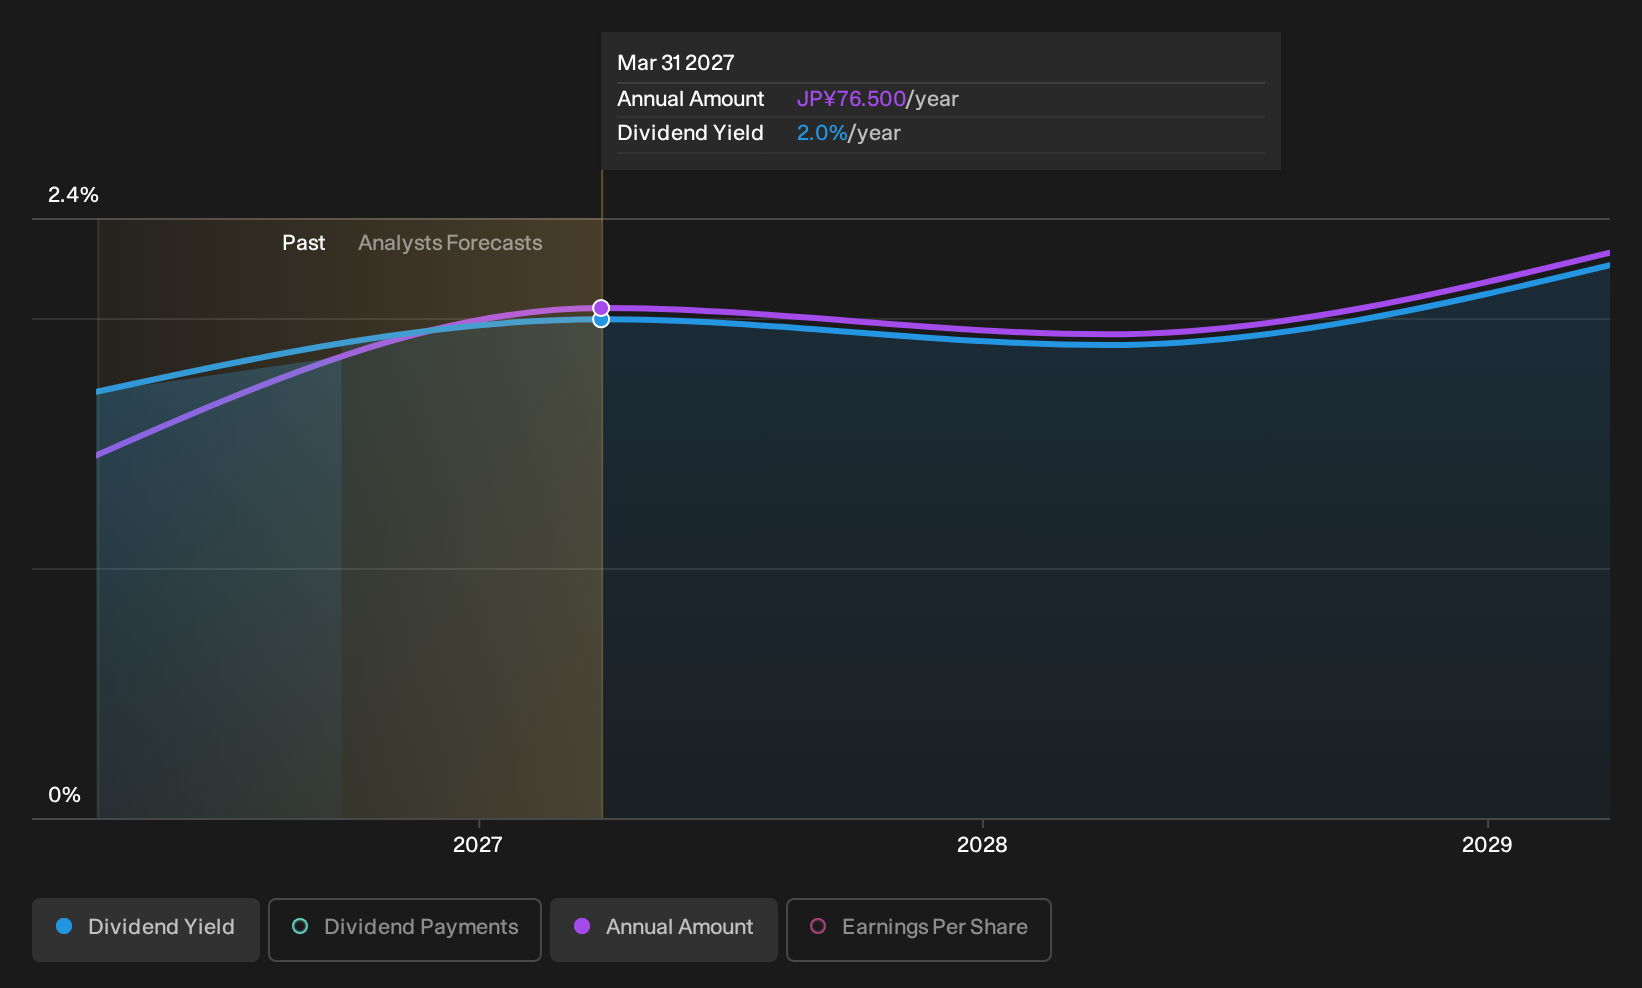Click the 2027 x-axis label
1642x988 pixels.
click(478, 845)
